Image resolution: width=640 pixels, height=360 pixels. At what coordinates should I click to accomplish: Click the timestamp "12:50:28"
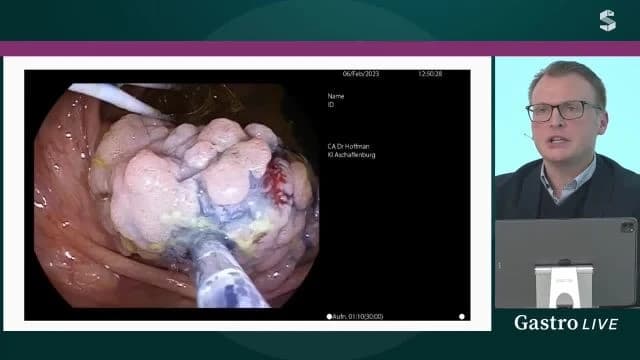tap(430, 74)
